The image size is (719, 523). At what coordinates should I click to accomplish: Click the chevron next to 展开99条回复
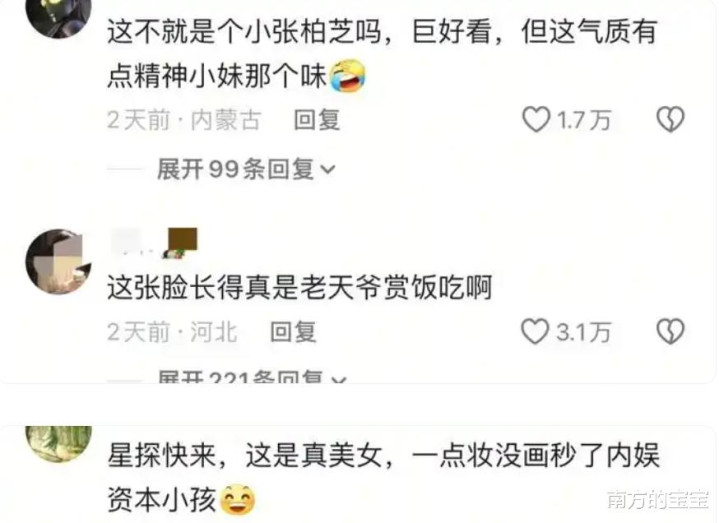[328, 170]
